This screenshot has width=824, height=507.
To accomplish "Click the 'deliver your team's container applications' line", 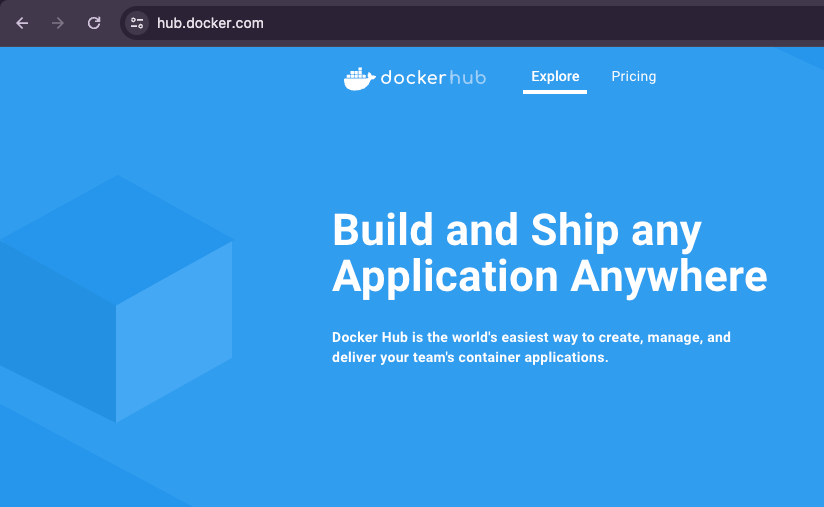I will pyautogui.click(x=470, y=357).
